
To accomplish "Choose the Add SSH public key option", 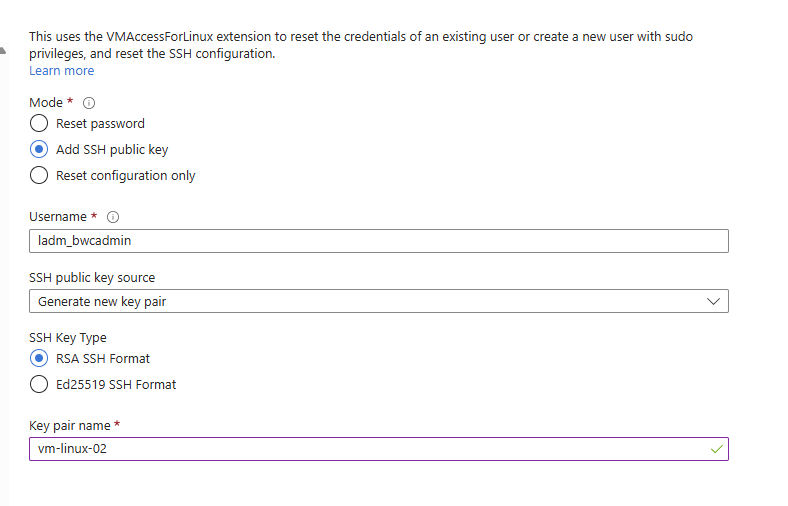I will [39, 149].
